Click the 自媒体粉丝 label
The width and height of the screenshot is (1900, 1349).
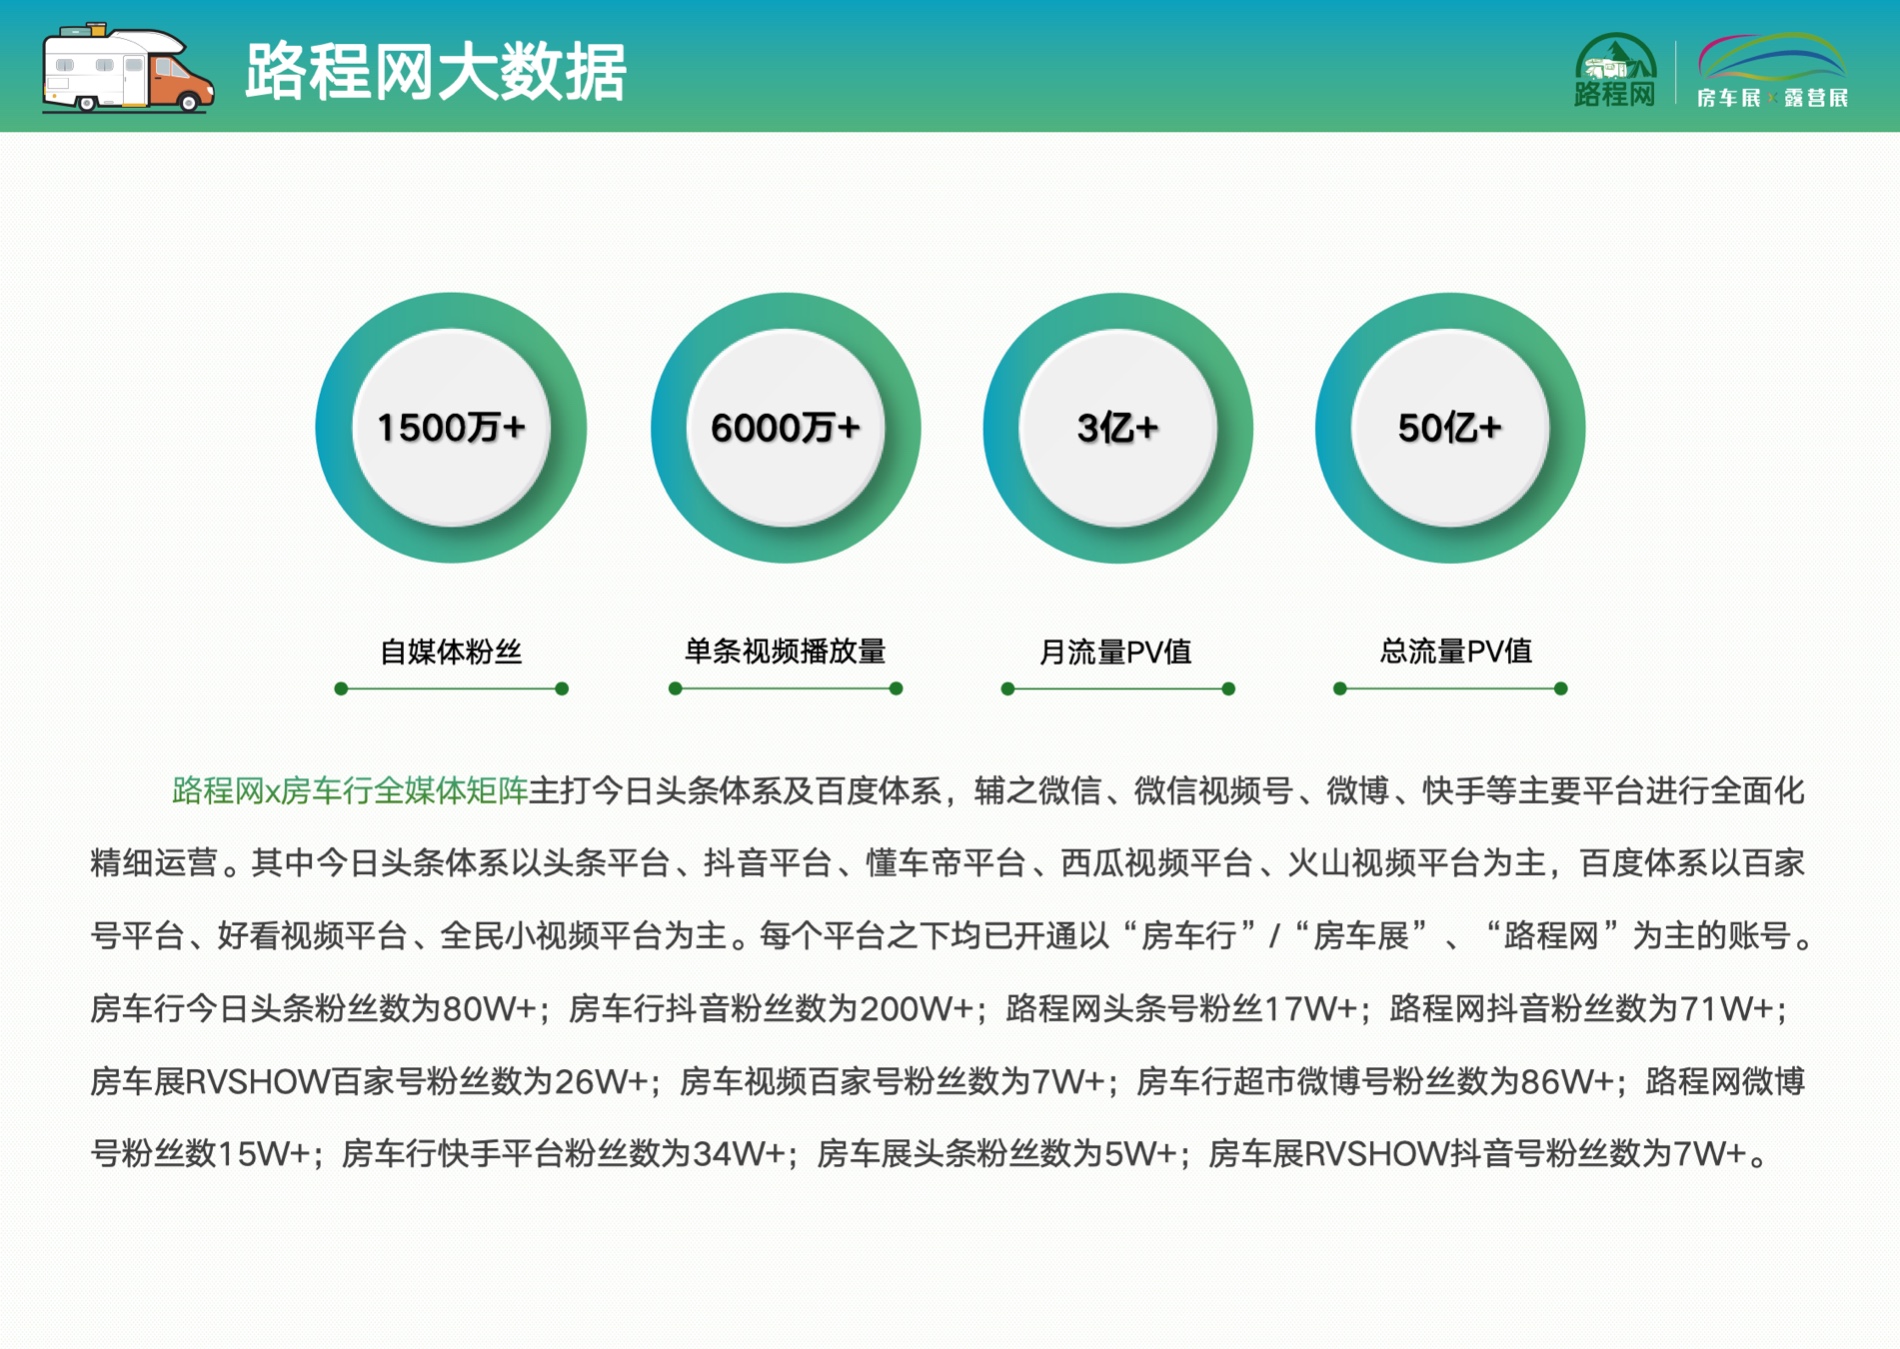(451, 652)
